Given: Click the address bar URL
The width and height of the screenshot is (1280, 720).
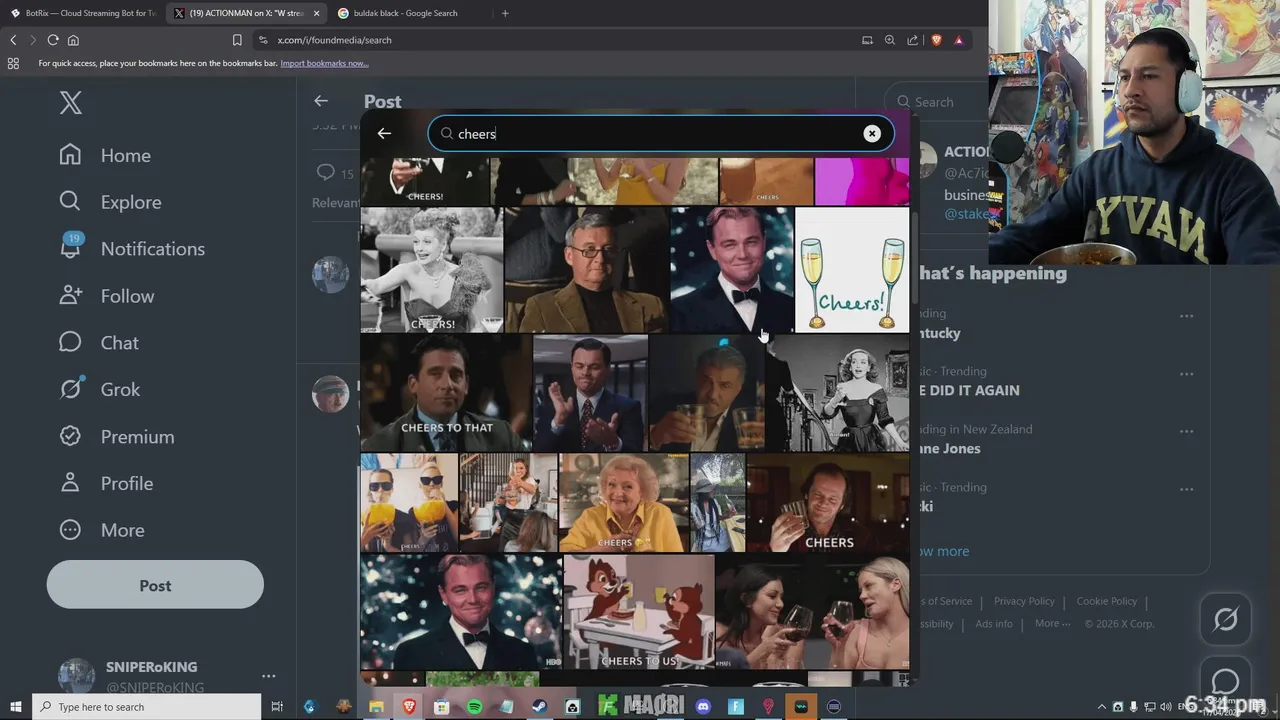Looking at the screenshot, I should tap(335, 40).
